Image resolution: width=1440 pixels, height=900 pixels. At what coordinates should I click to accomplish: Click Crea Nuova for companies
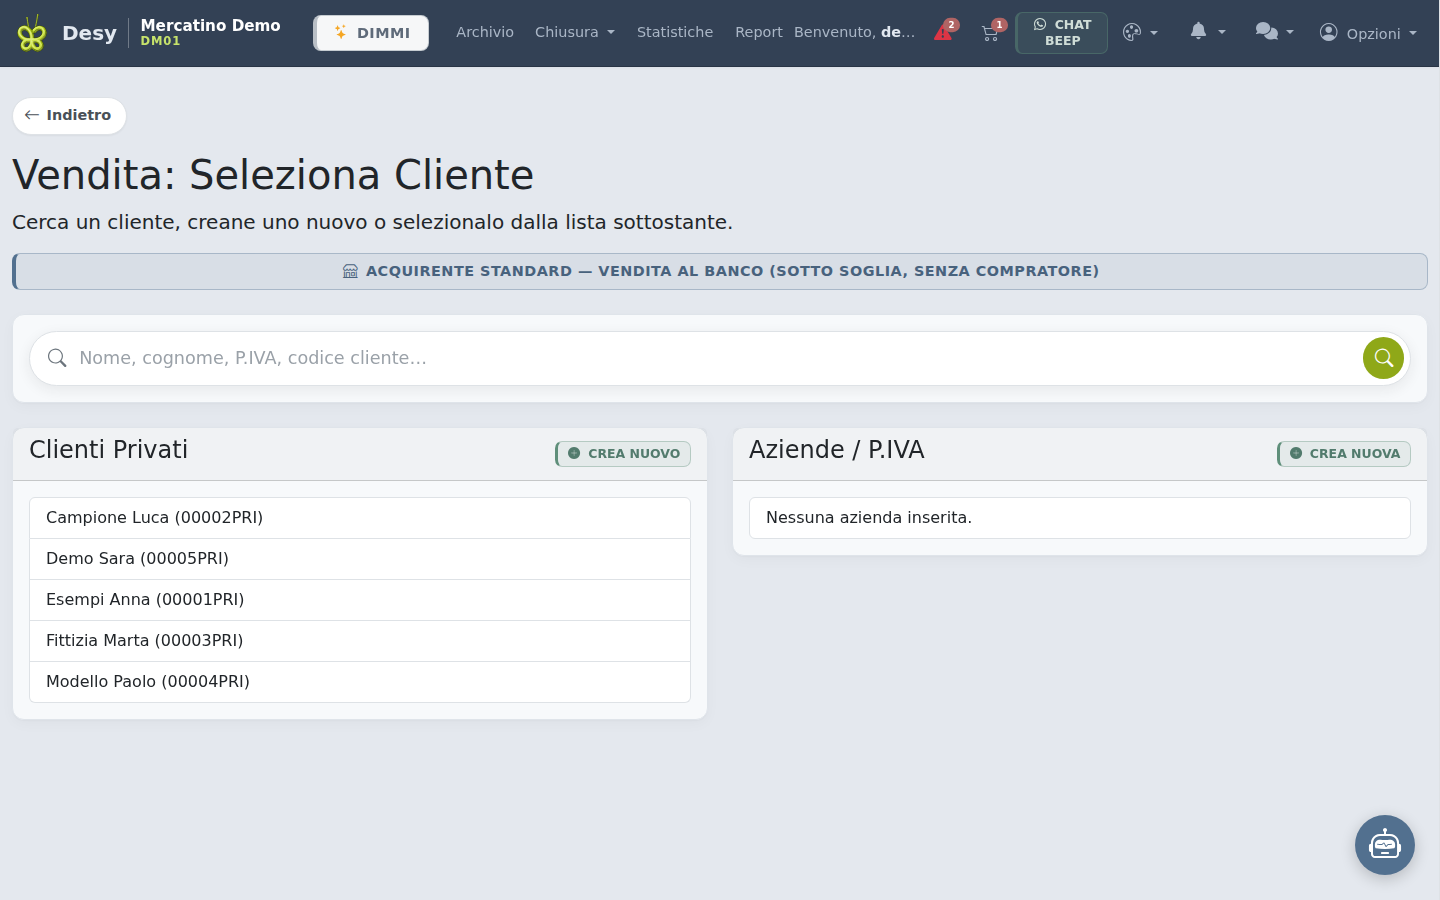(1344, 453)
